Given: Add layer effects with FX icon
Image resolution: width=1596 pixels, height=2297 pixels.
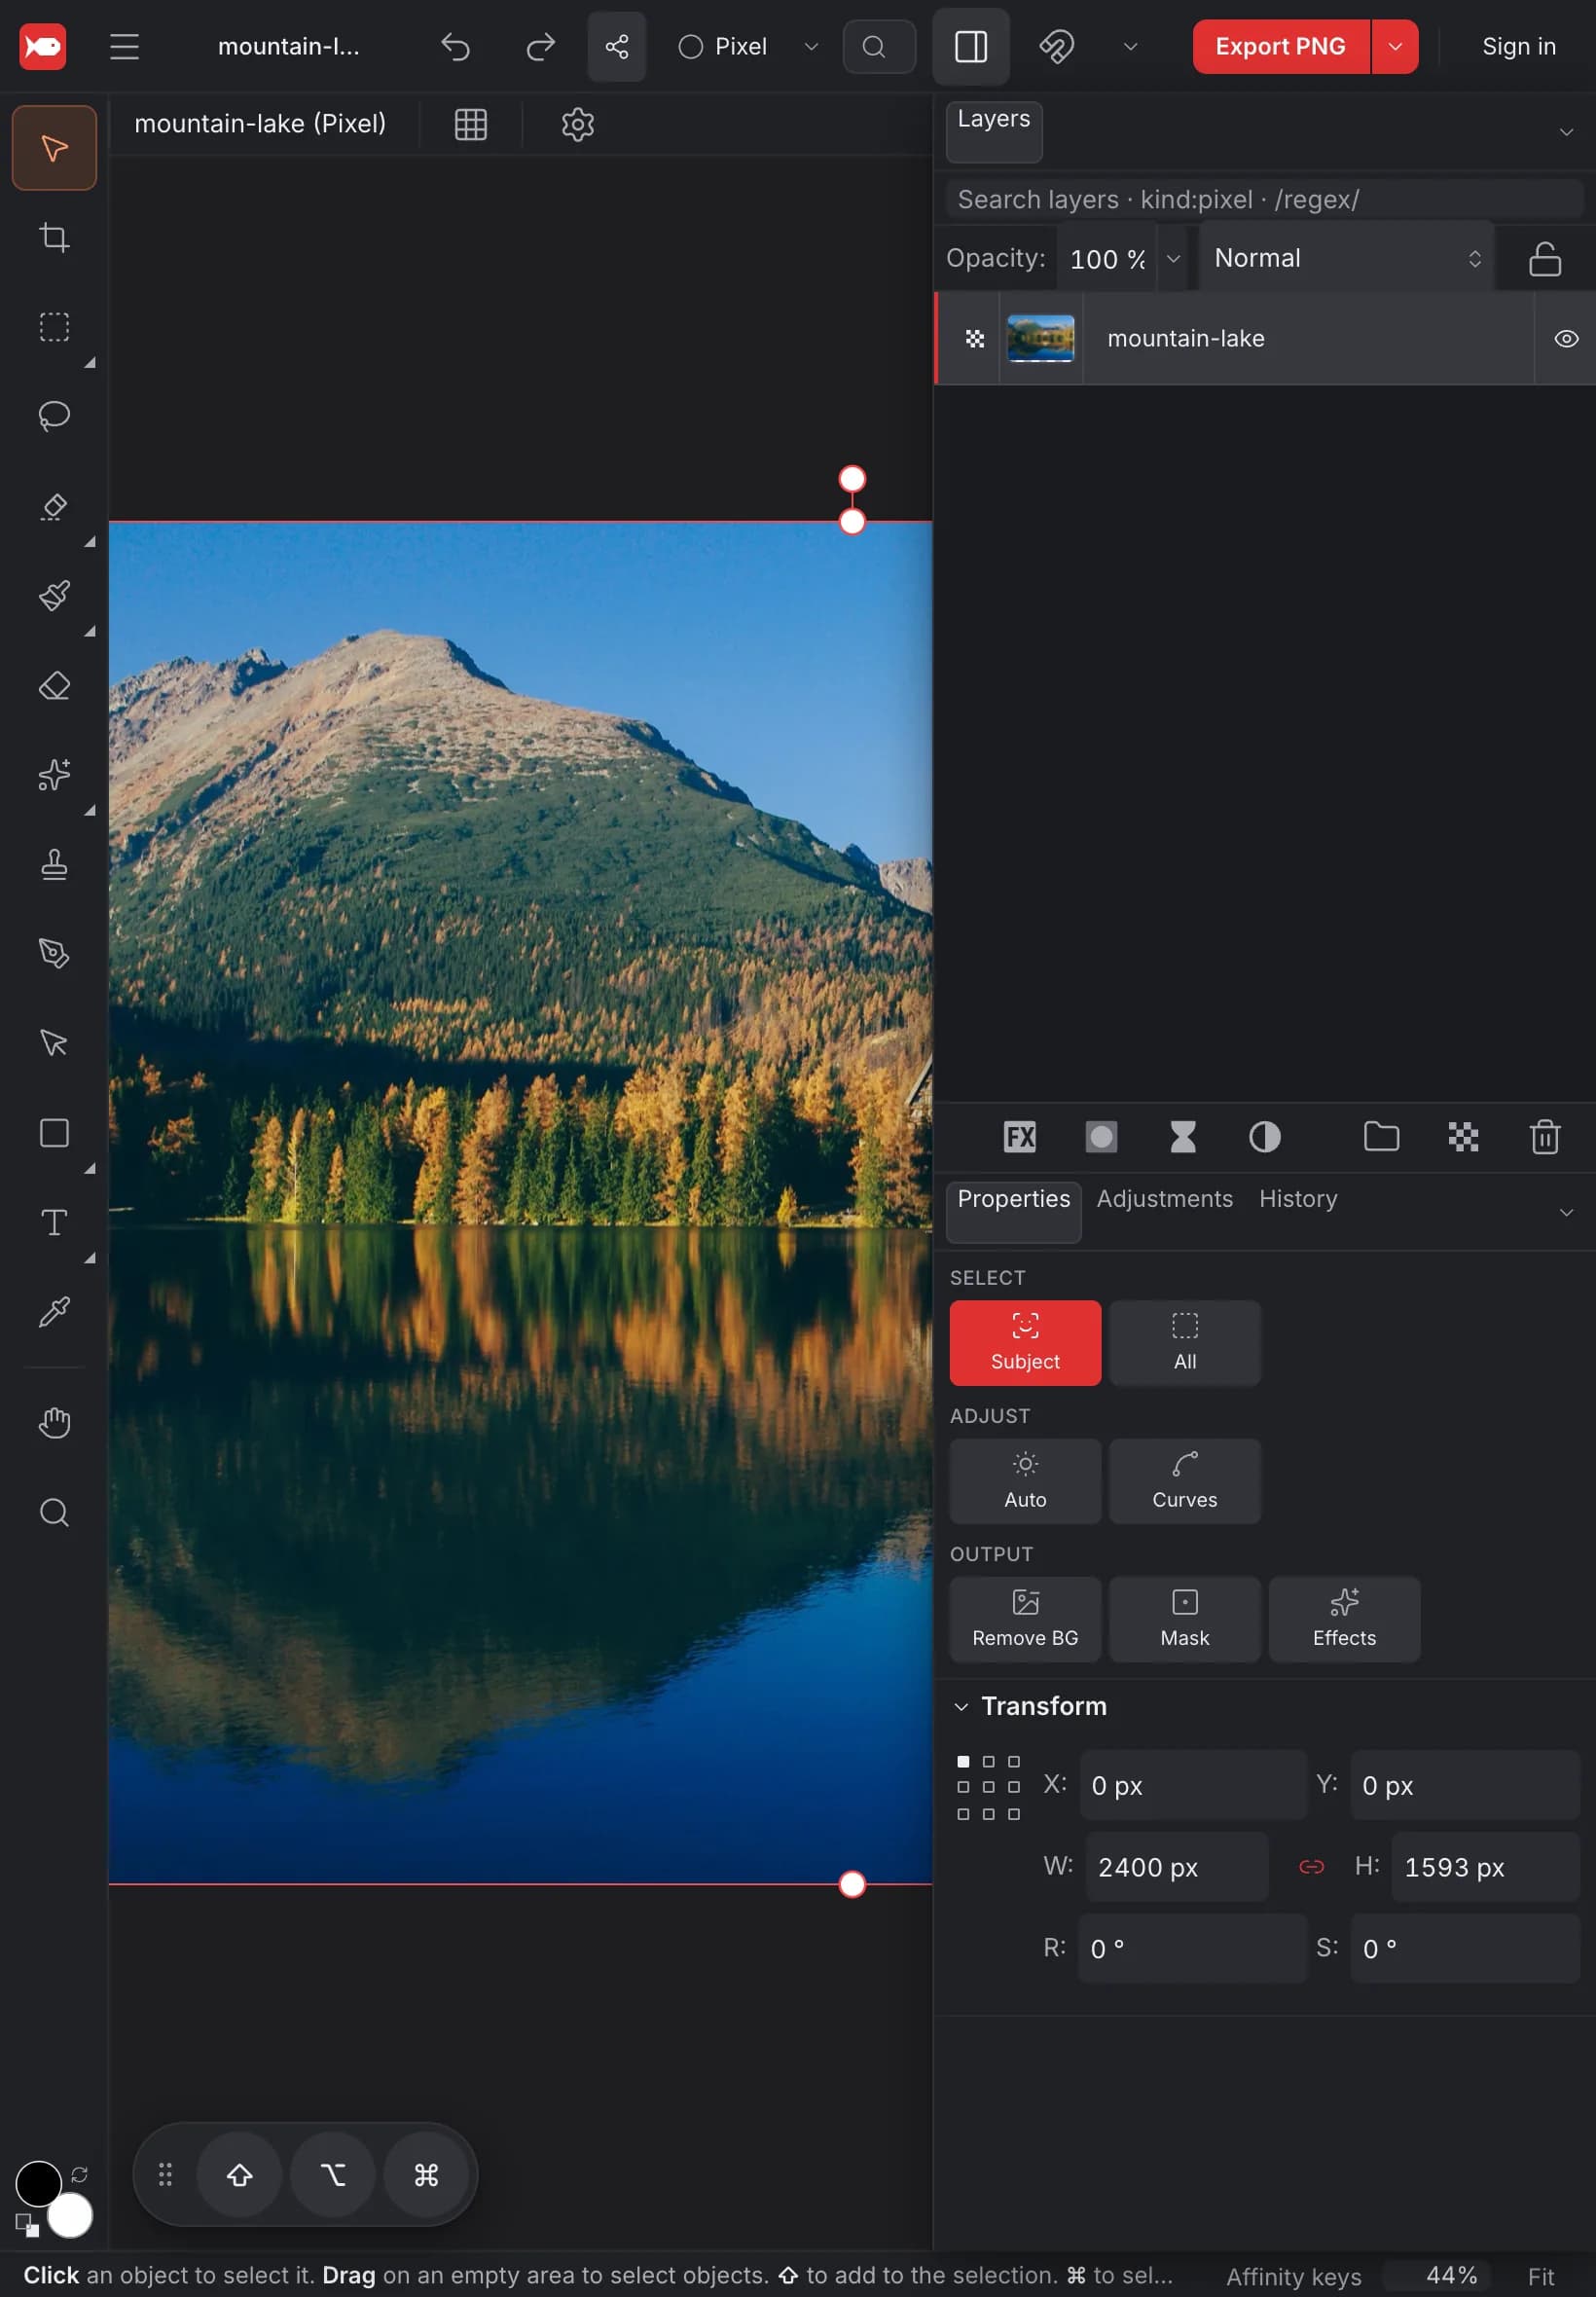Looking at the screenshot, I should 1019,1137.
